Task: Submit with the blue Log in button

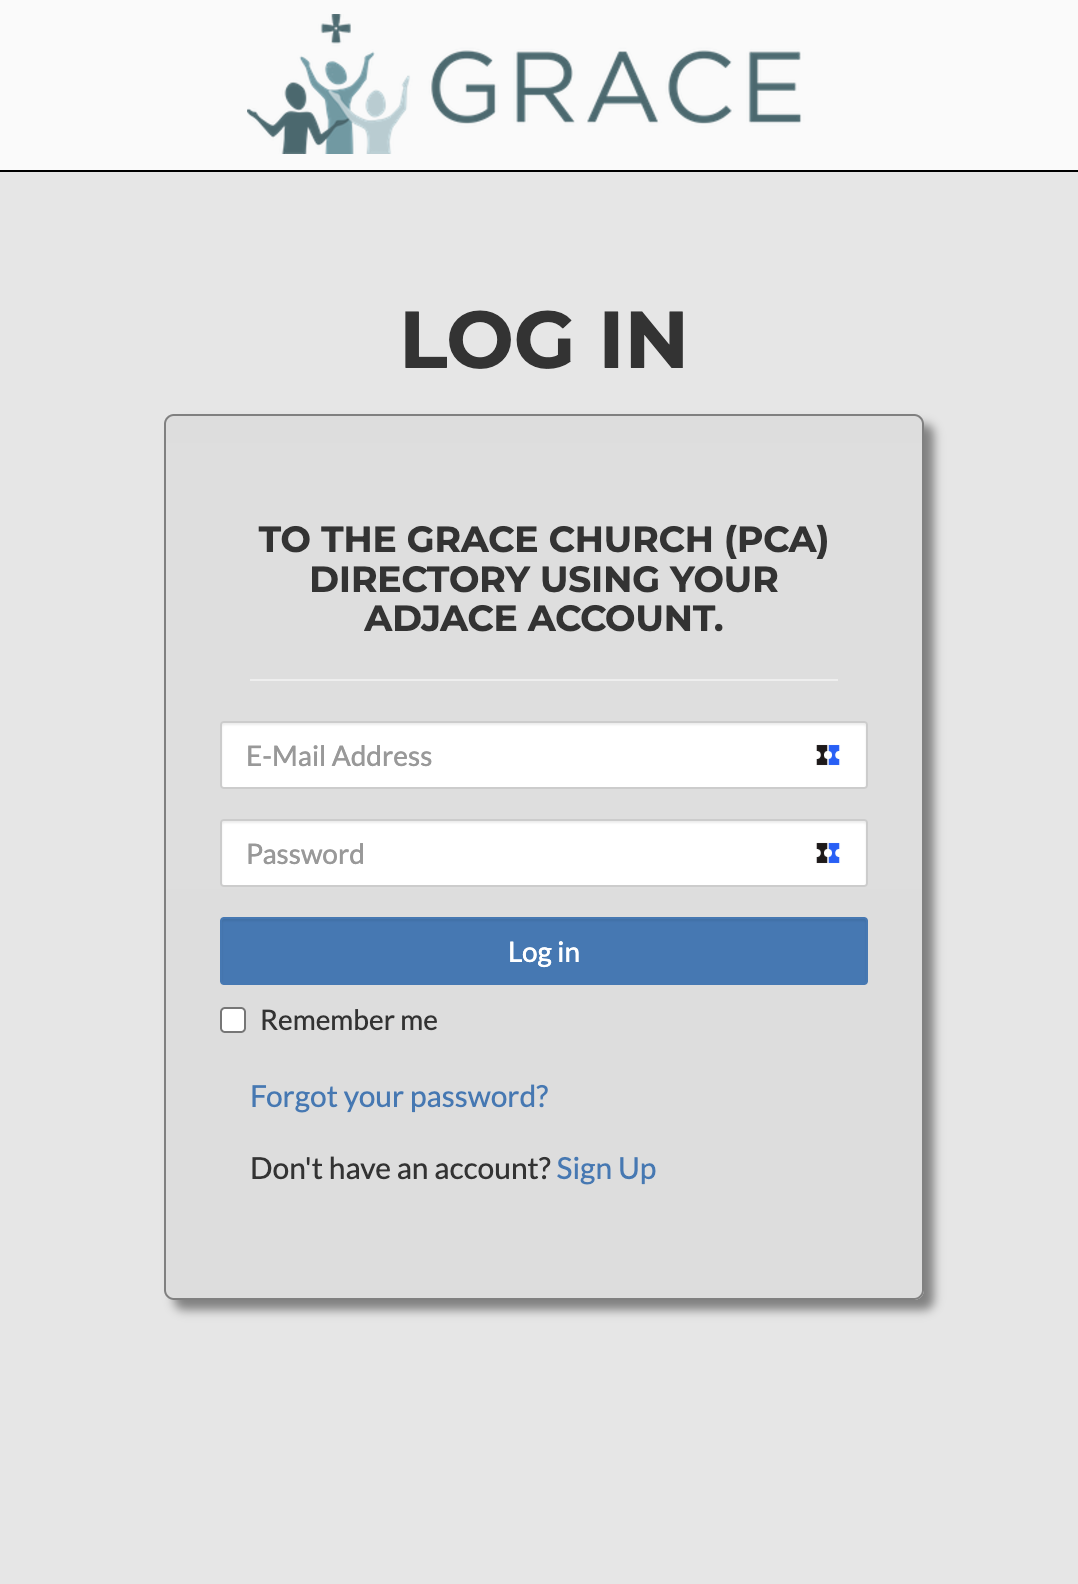Action: click(x=544, y=951)
